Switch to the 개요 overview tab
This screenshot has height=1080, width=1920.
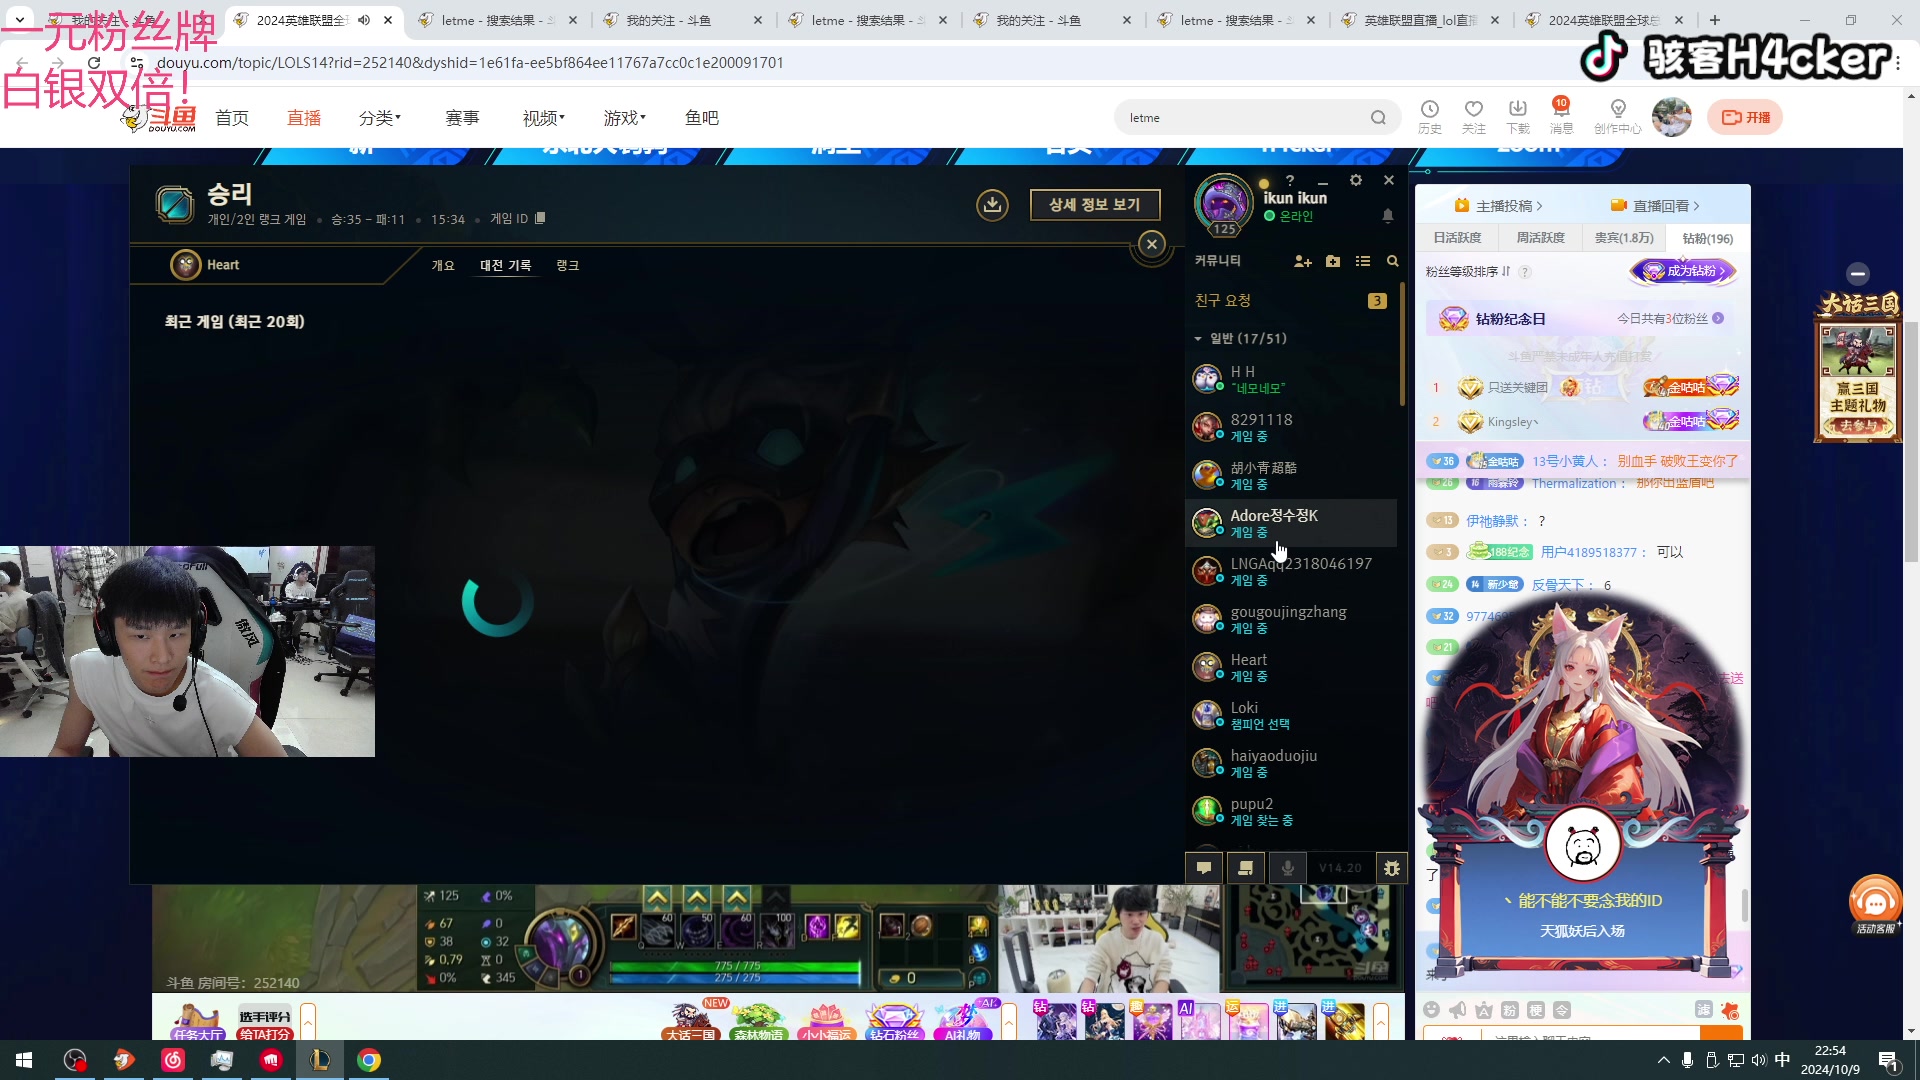coord(443,265)
